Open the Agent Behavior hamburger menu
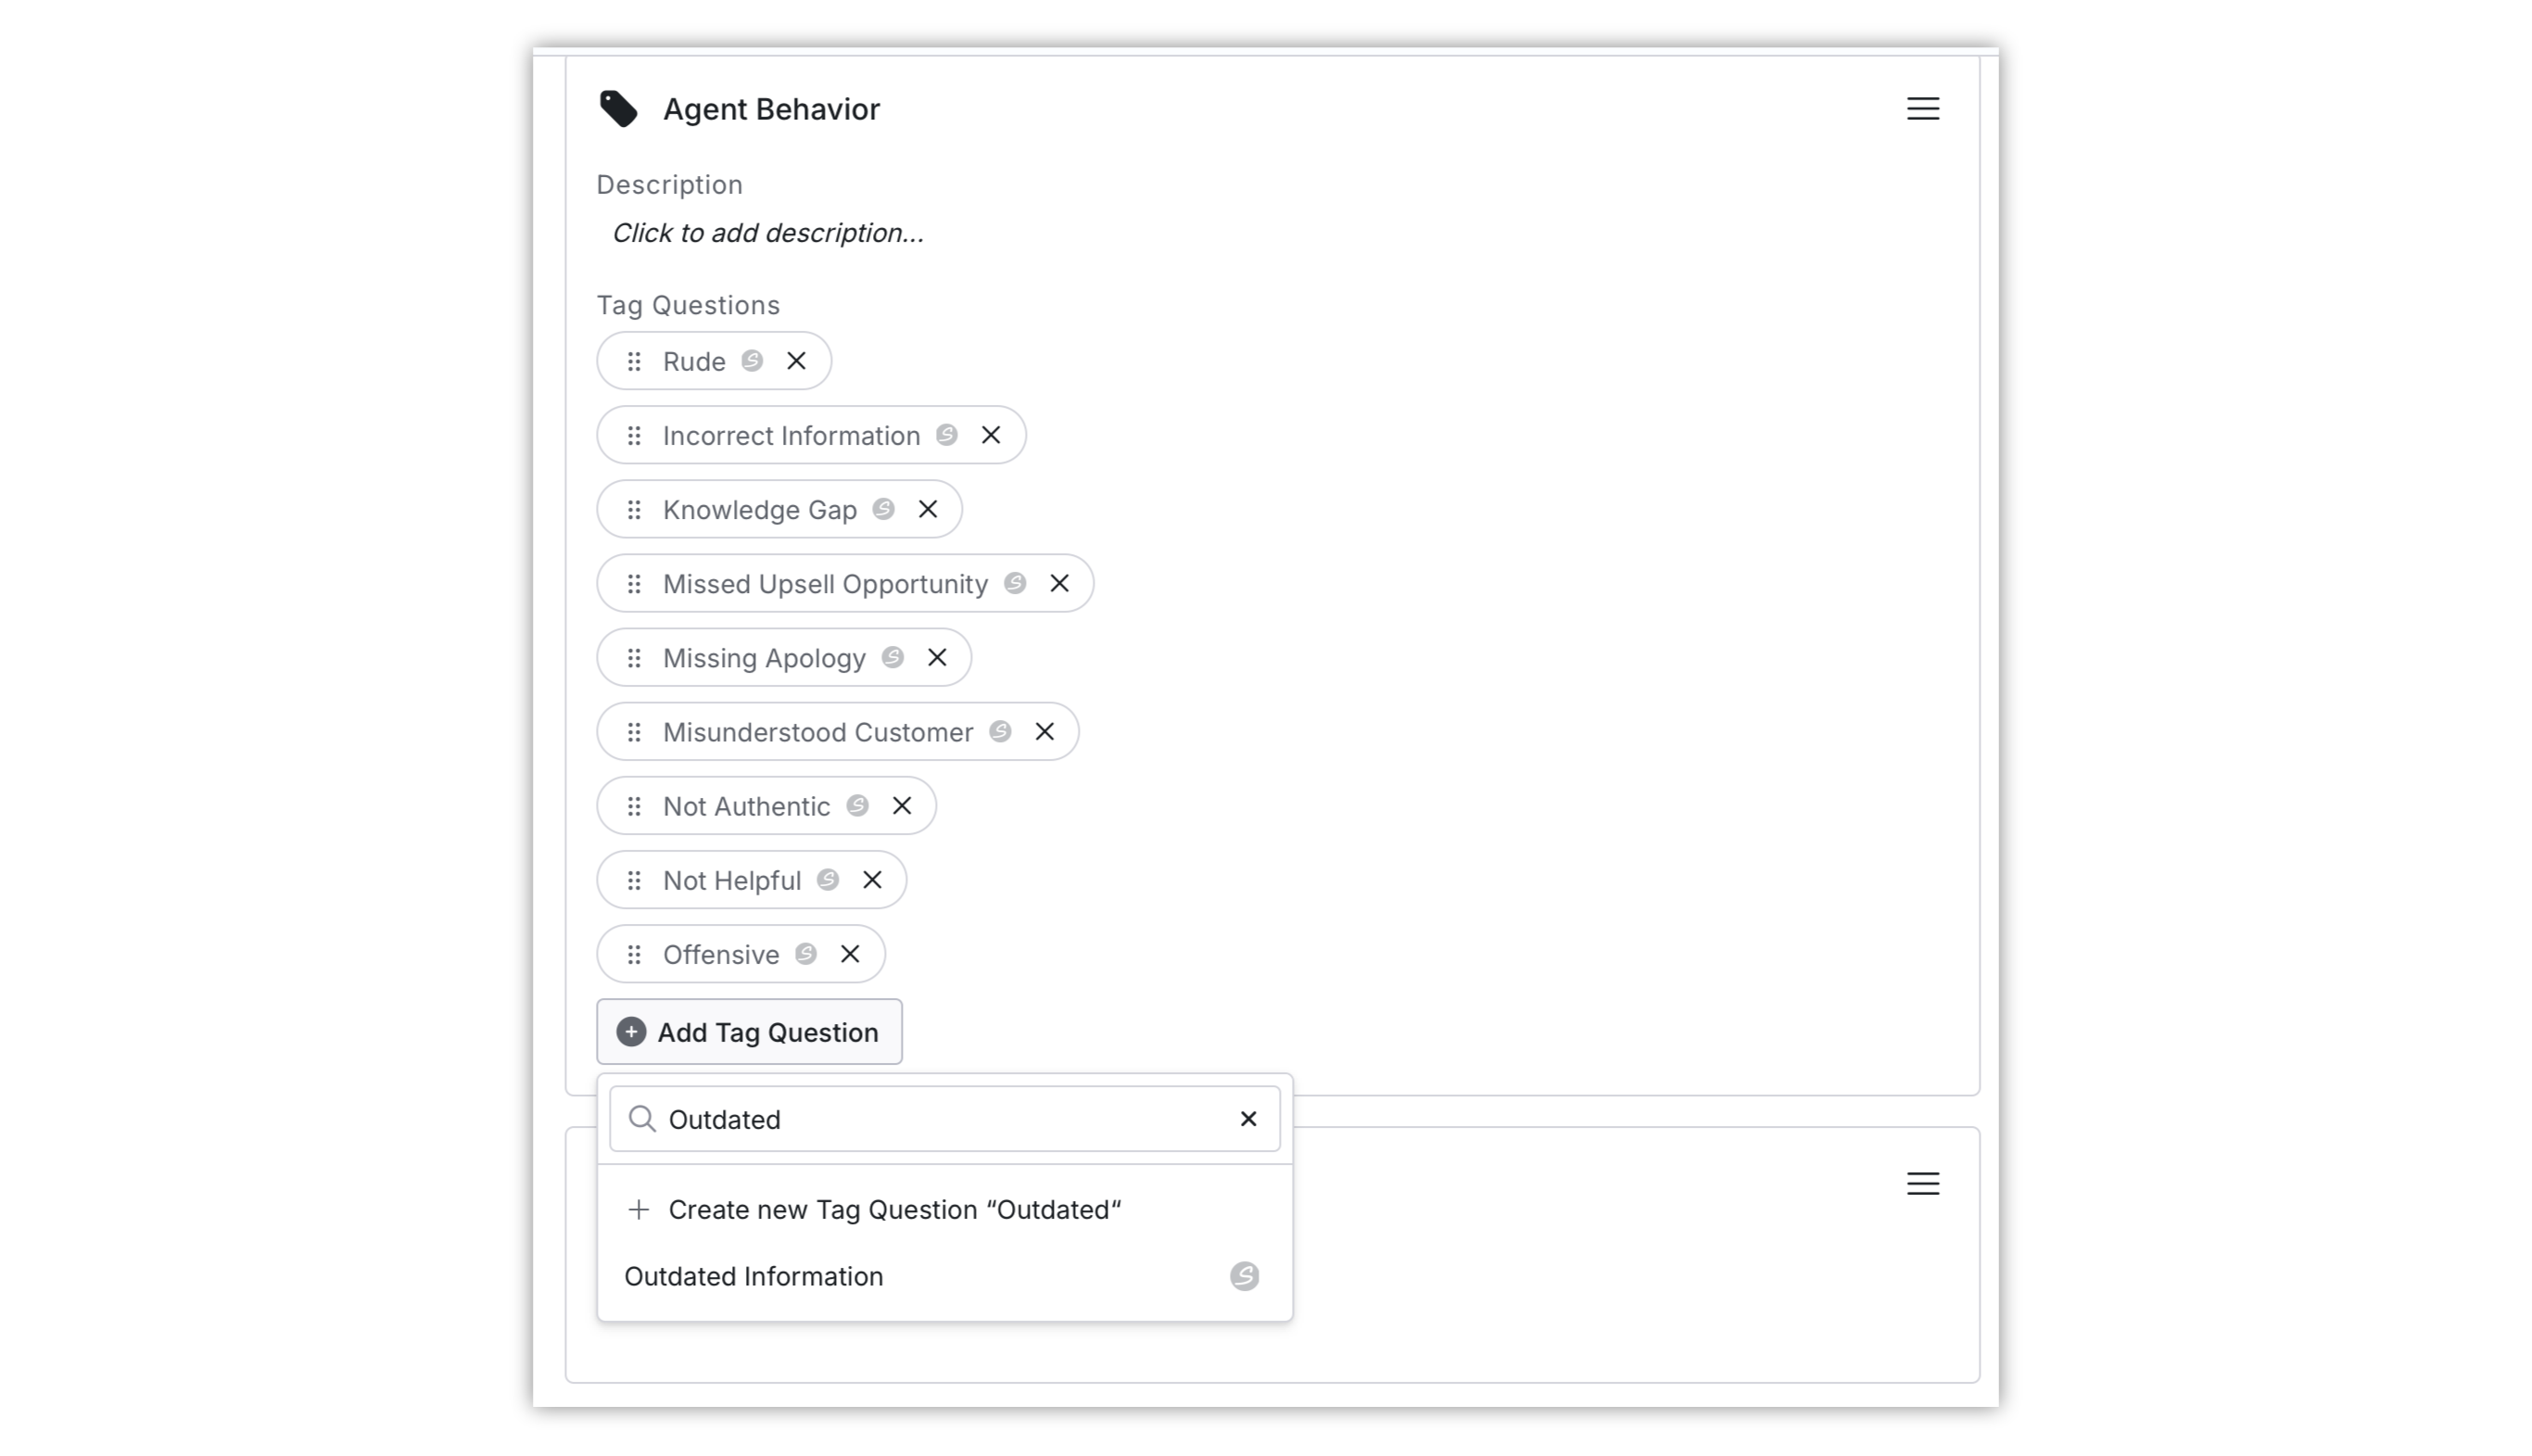This screenshot has width=2532, height=1456. coord(1922,109)
